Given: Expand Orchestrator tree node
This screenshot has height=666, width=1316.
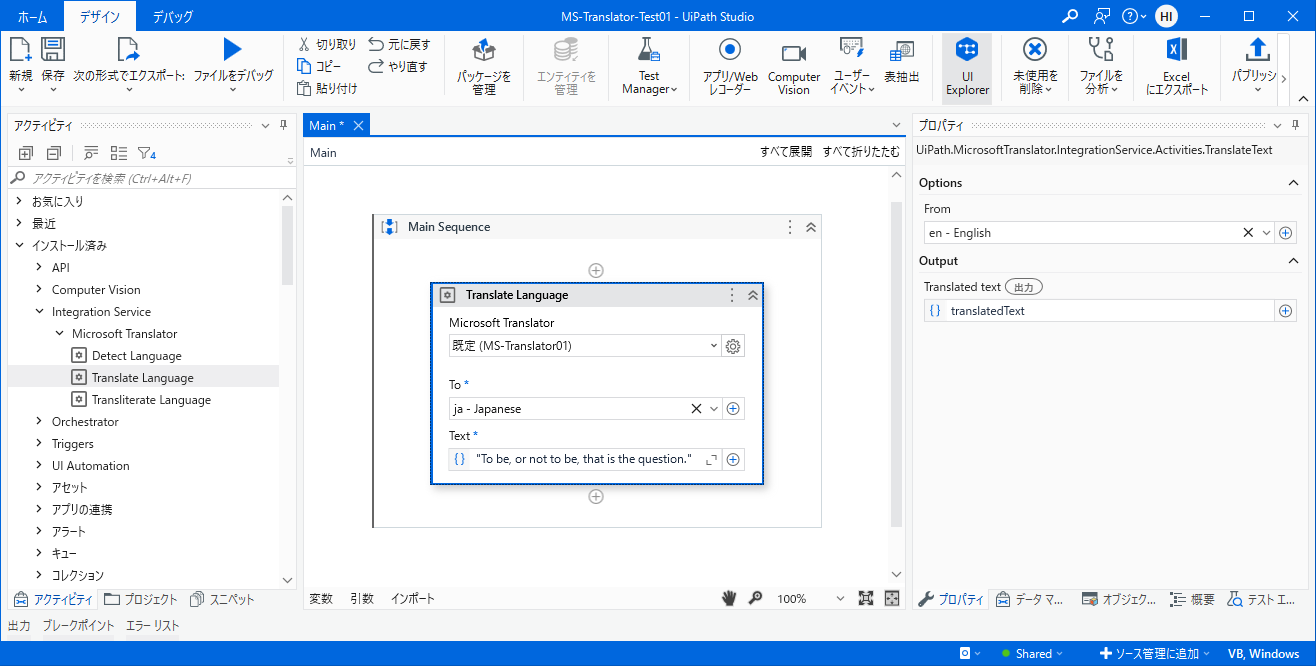Looking at the screenshot, I should [x=39, y=422].
